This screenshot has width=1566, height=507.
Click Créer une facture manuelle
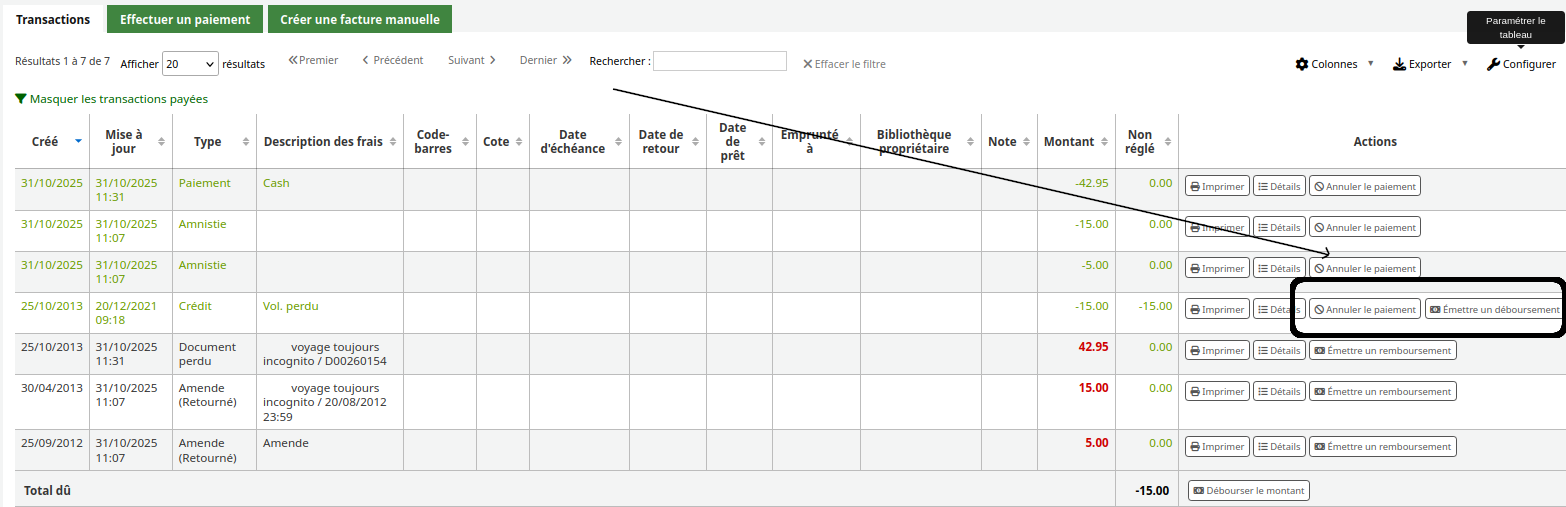click(x=359, y=19)
